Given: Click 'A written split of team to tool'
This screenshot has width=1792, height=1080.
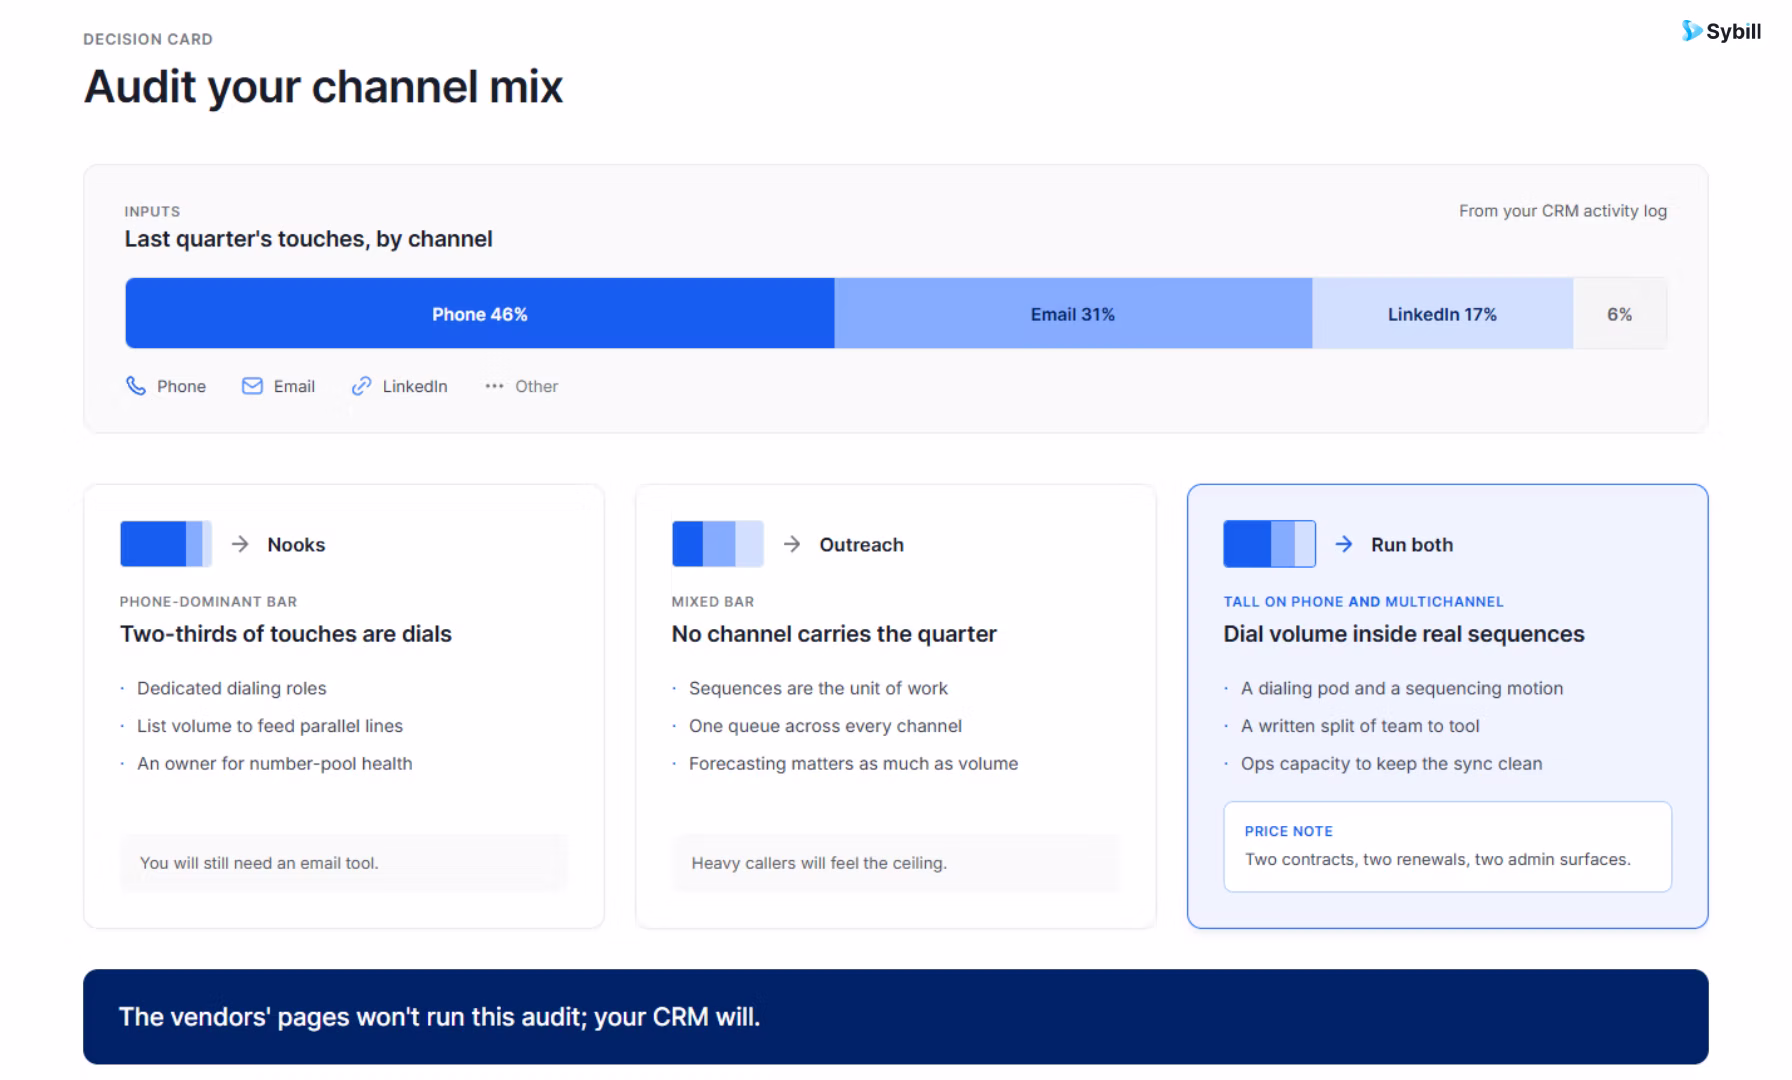Looking at the screenshot, I should (1360, 726).
